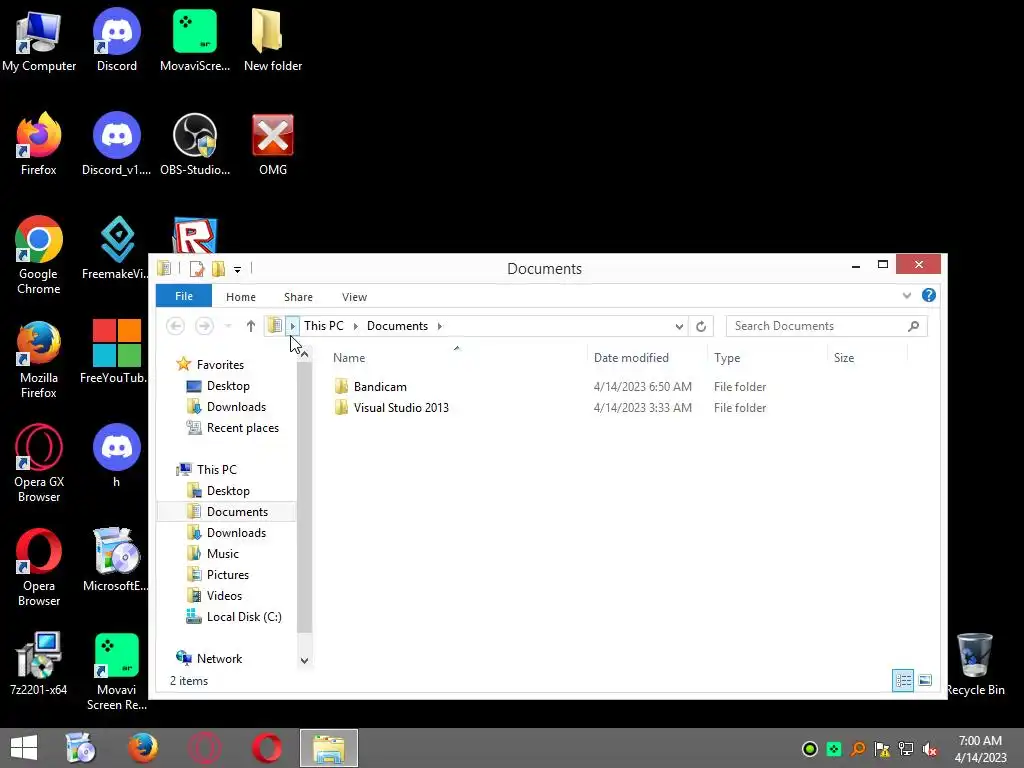Select the 7z2201-x64 installer icon
This screenshot has height=768, width=1024.
click(39, 664)
